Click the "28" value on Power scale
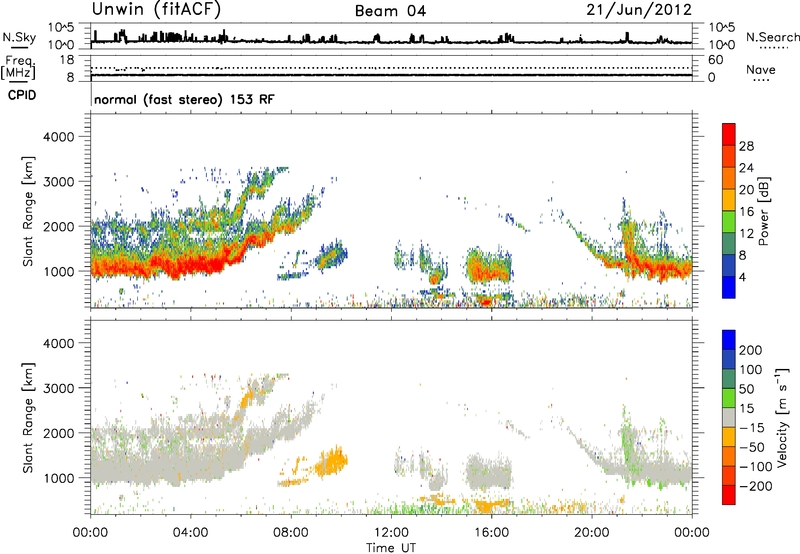Image resolution: width=800 pixels, height=554 pixels. coord(746,146)
